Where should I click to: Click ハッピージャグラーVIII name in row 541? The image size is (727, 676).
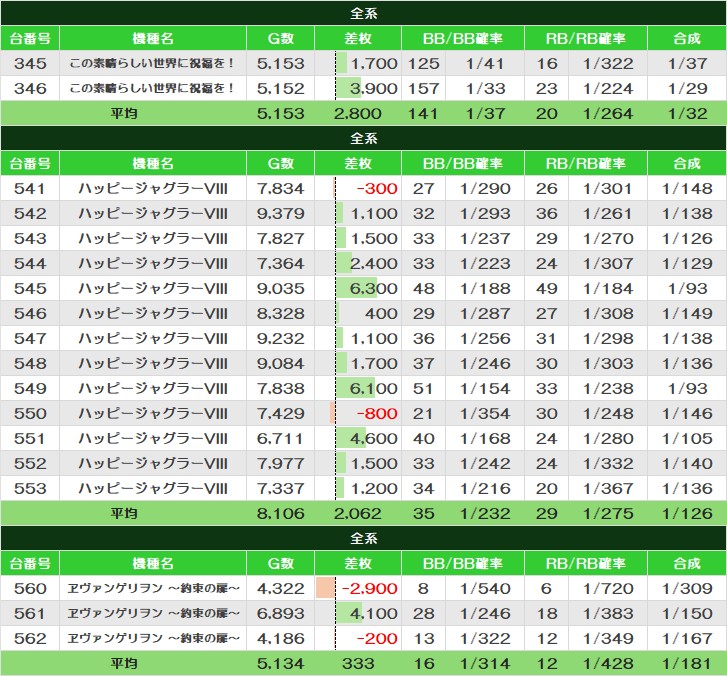(153, 188)
